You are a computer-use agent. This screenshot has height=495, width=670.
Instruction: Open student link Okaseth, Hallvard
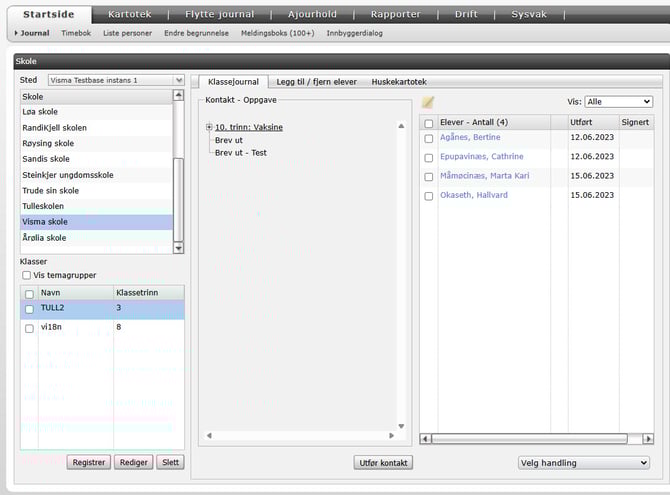pyautogui.click(x=477, y=195)
